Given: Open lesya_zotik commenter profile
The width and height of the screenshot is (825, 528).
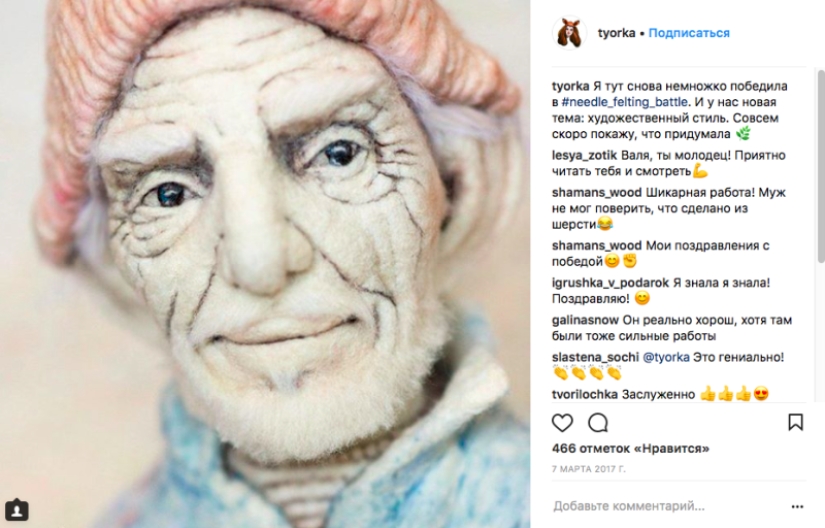Looking at the screenshot, I should pos(584,156).
